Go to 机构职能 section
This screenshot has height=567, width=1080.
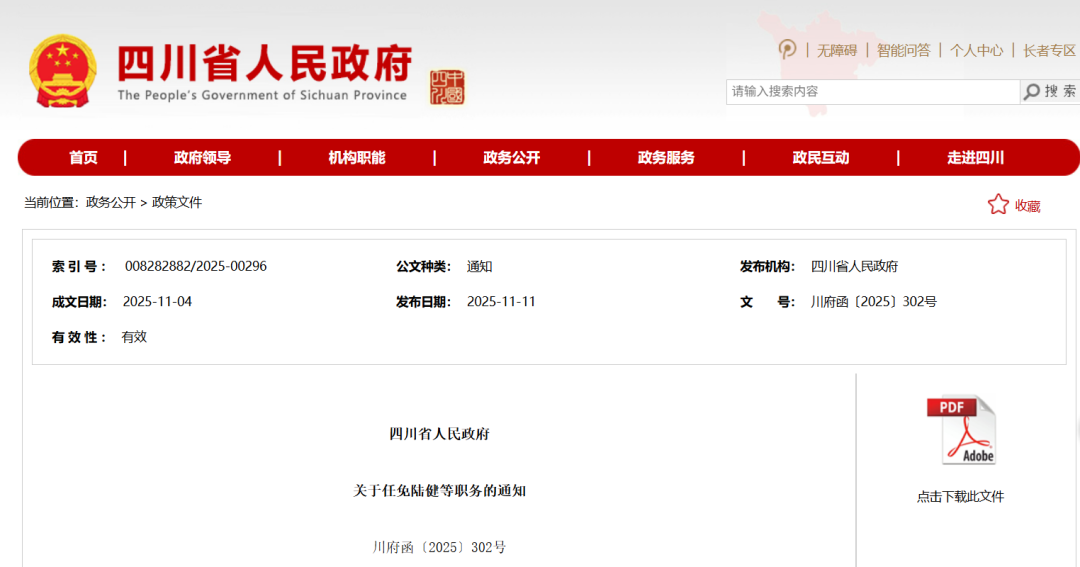pyautogui.click(x=356, y=157)
